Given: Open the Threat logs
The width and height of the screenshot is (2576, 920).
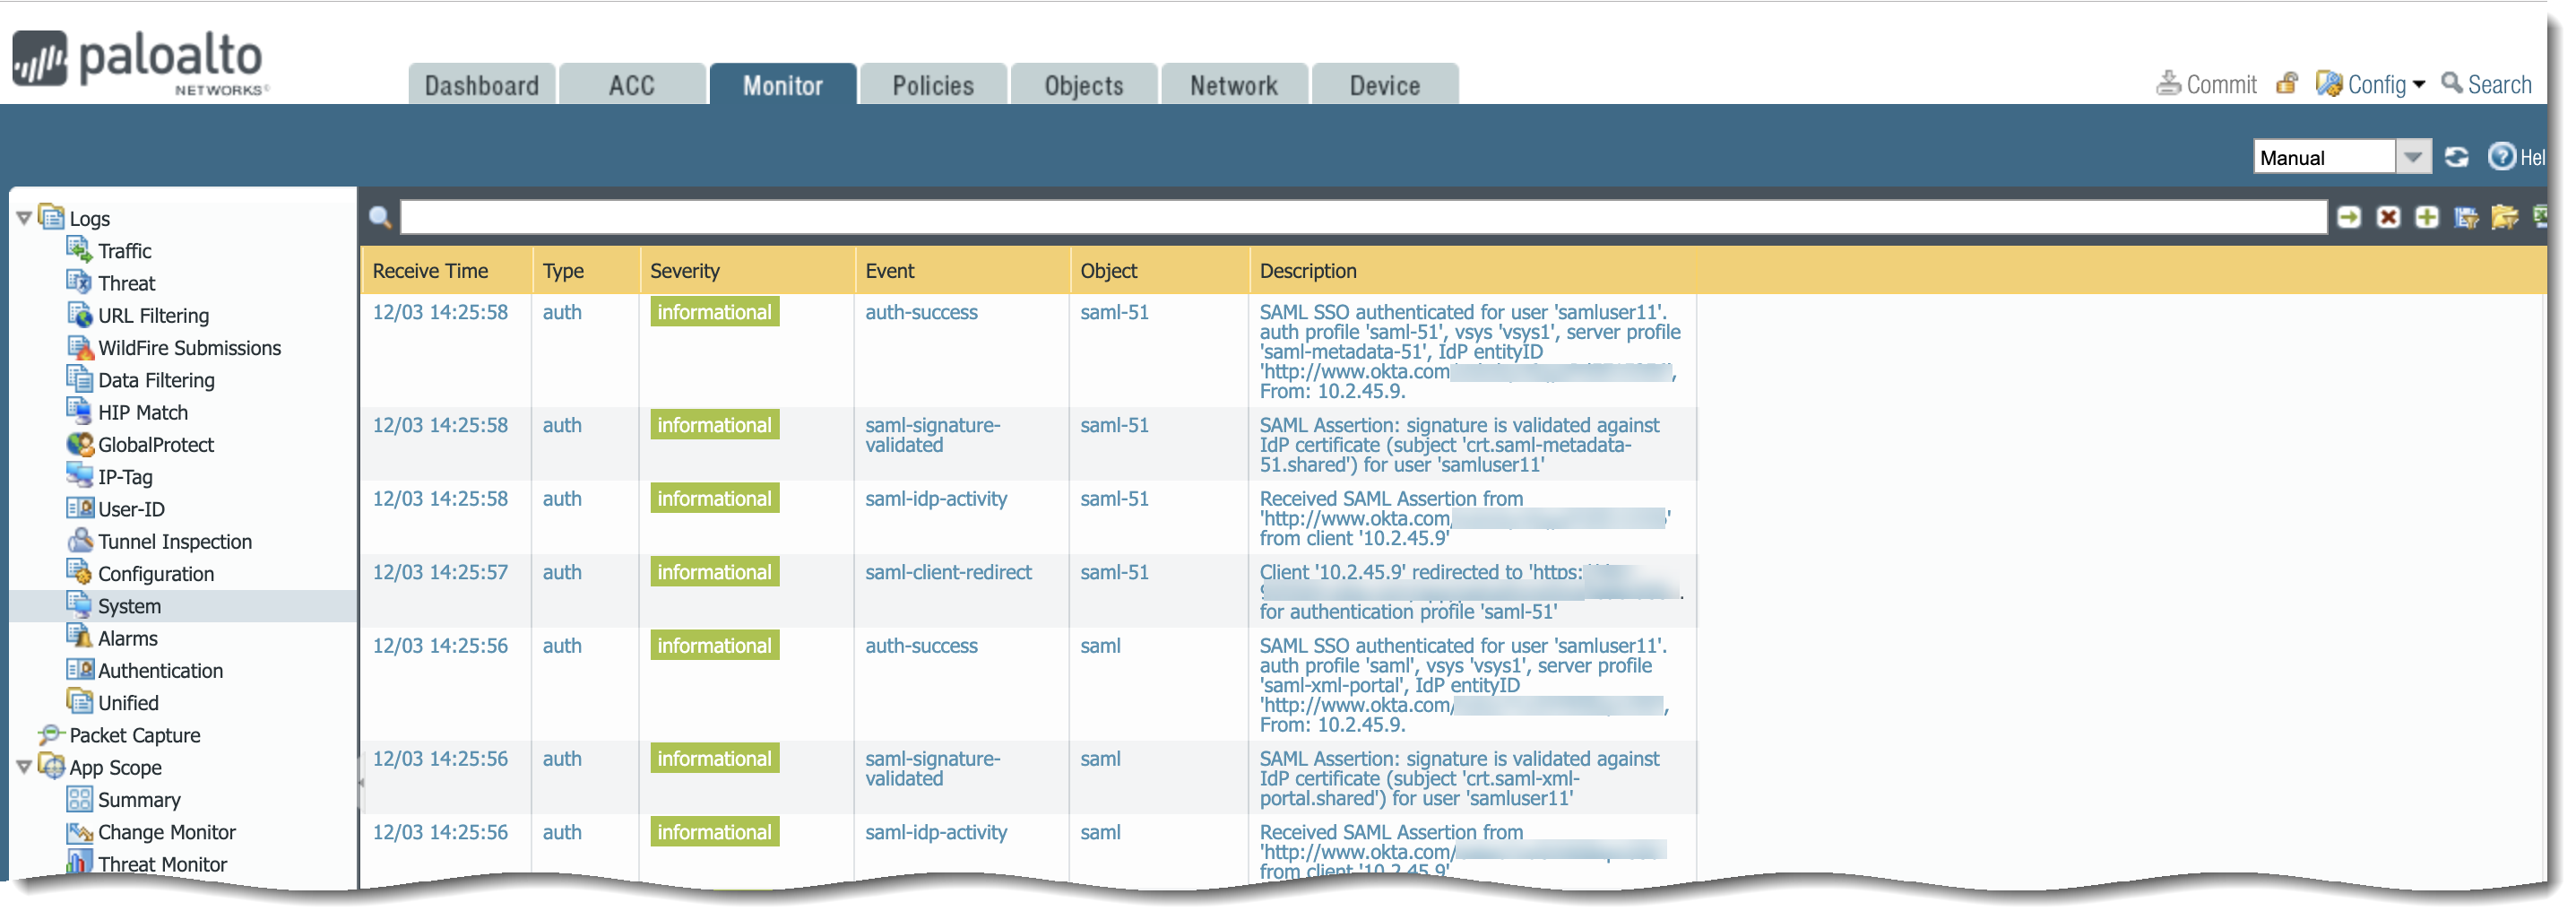Looking at the screenshot, I should coord(126,283).
